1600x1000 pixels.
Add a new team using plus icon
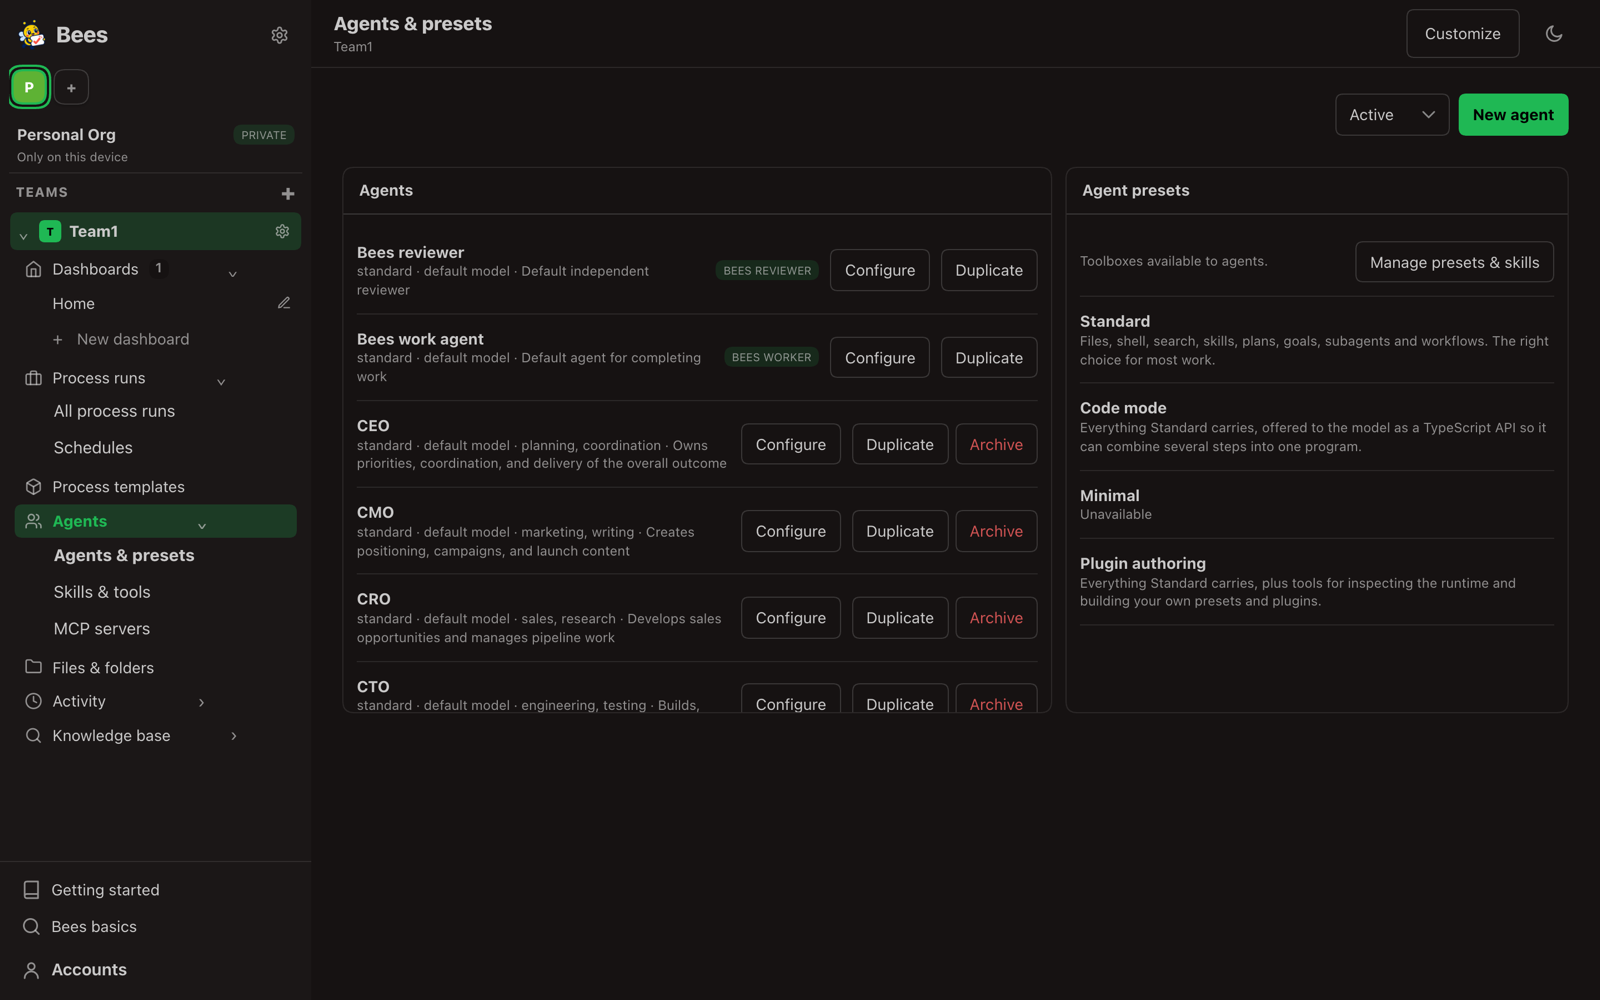288,193
